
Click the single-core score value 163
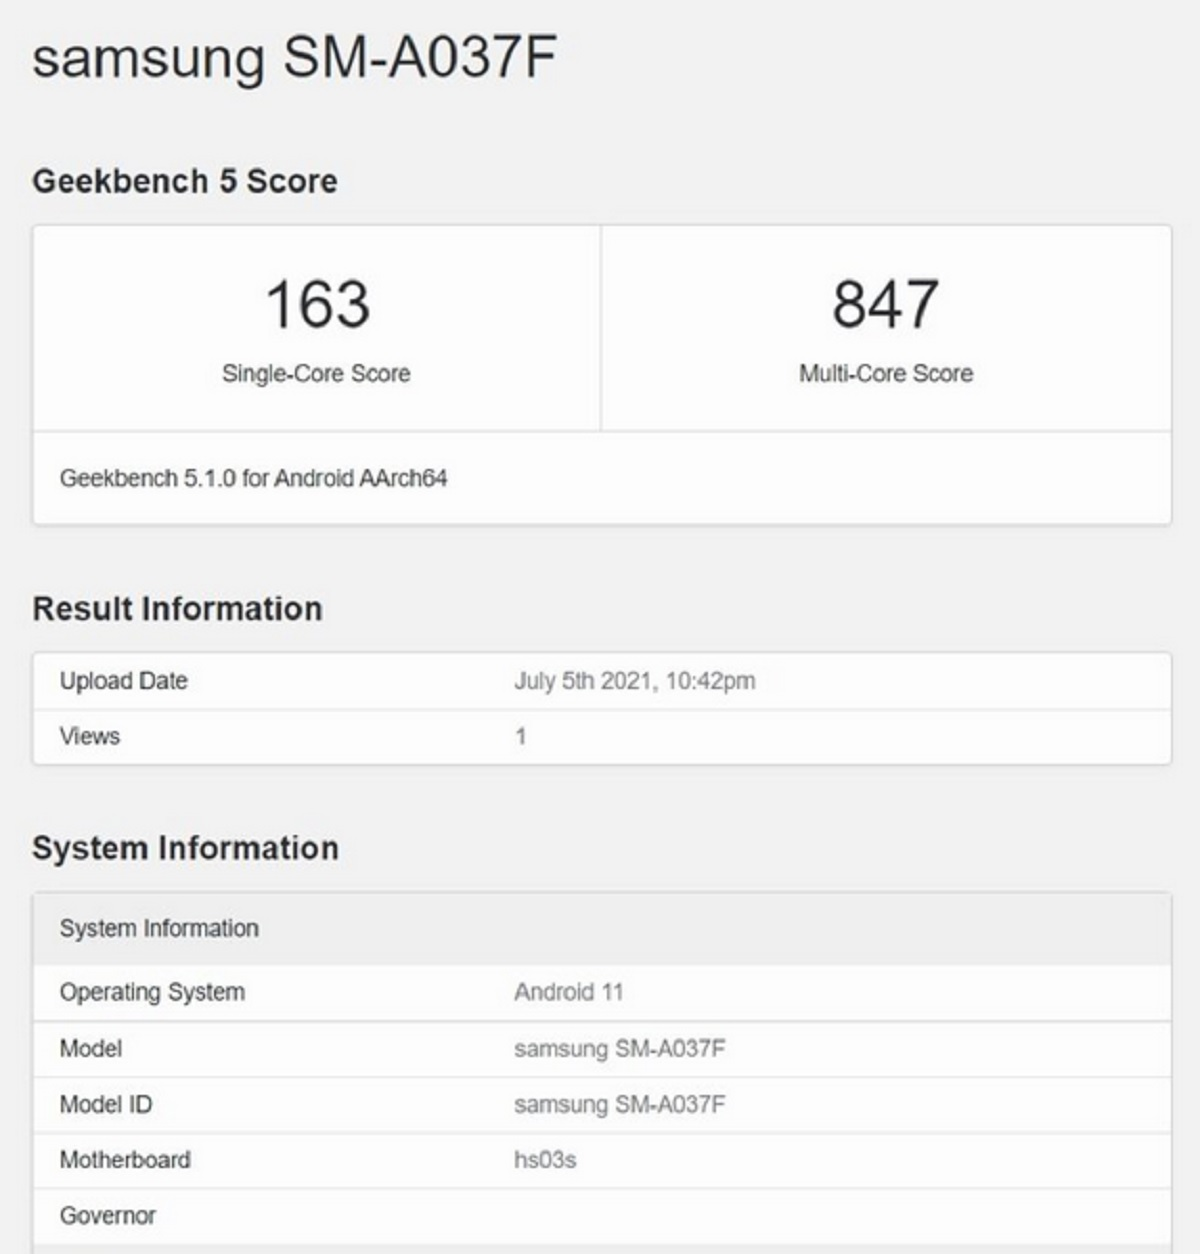[317, 304]
